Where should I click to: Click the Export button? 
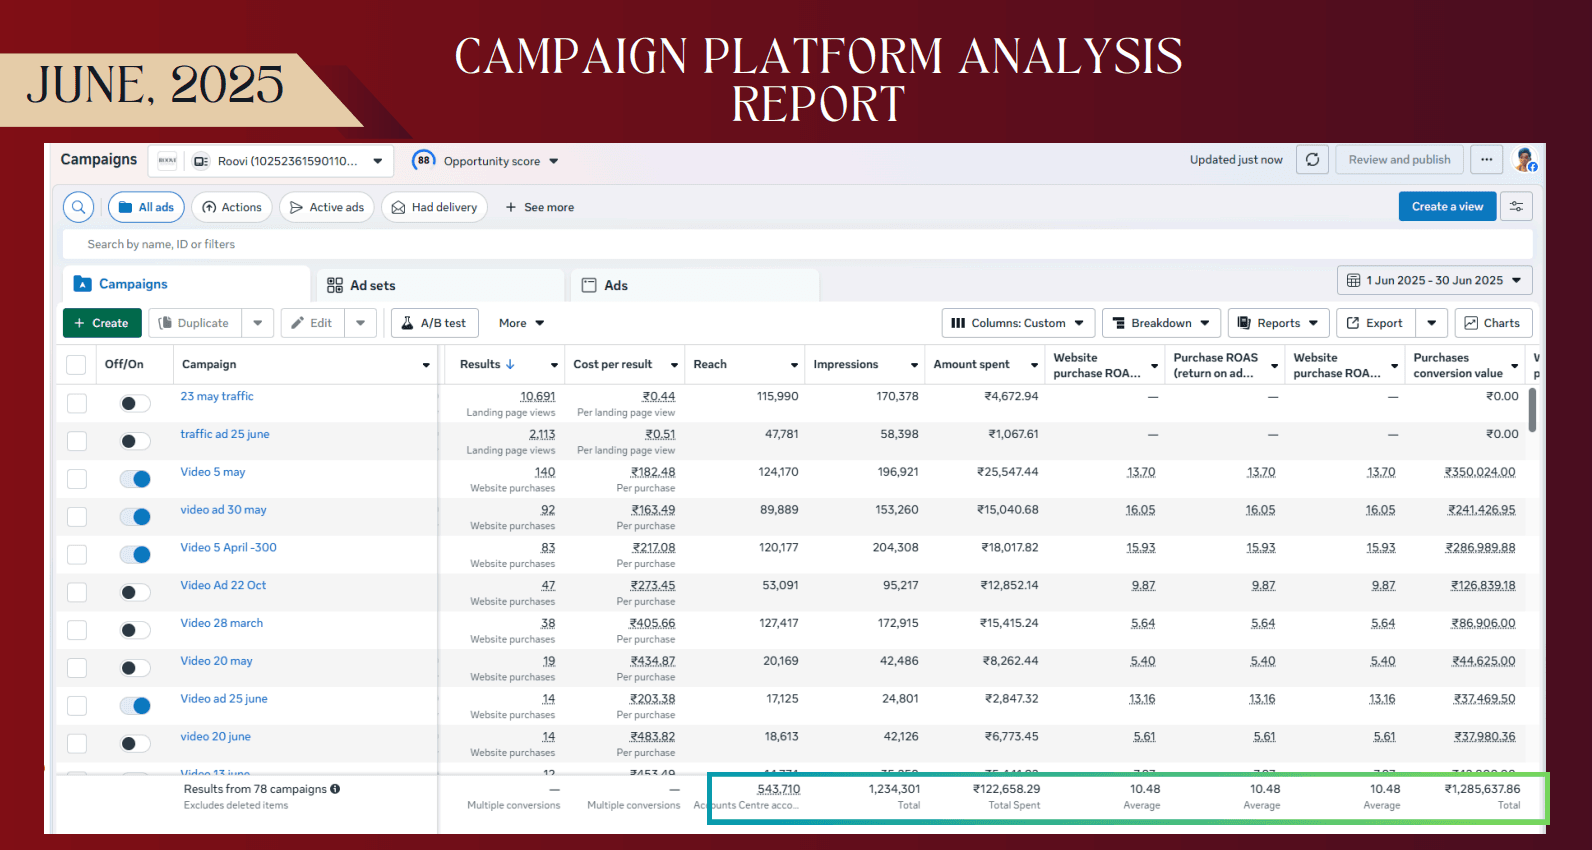pyautogui.click(x=1375, y=323)
